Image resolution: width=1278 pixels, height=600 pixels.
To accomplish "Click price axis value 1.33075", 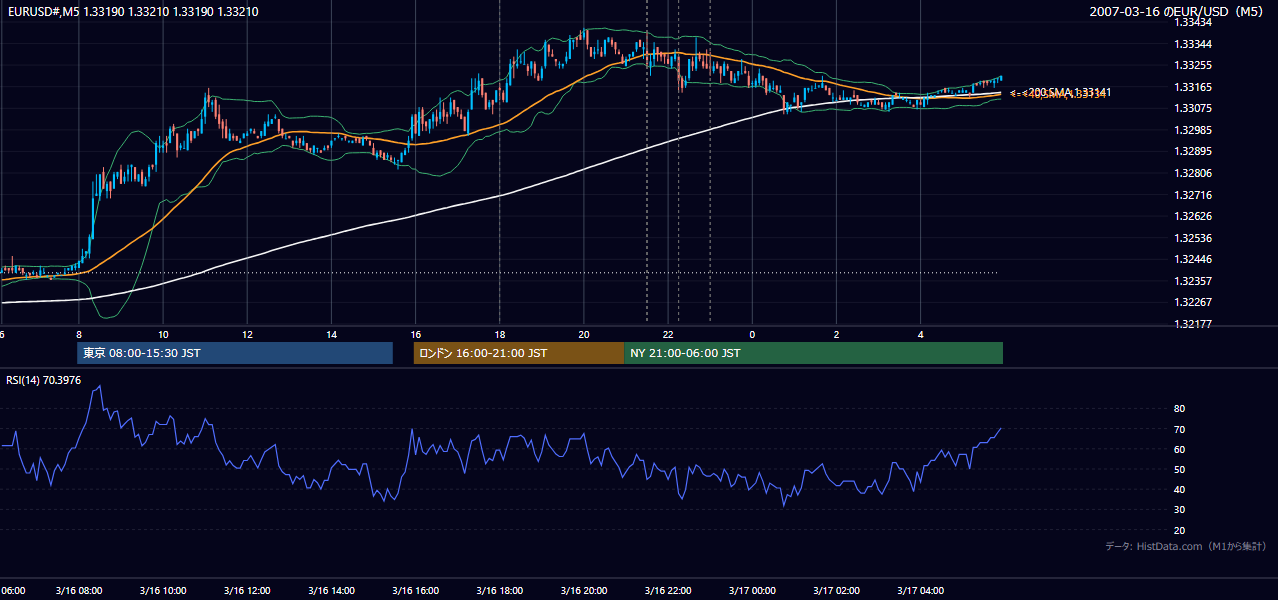I will tap(1192, 108).
